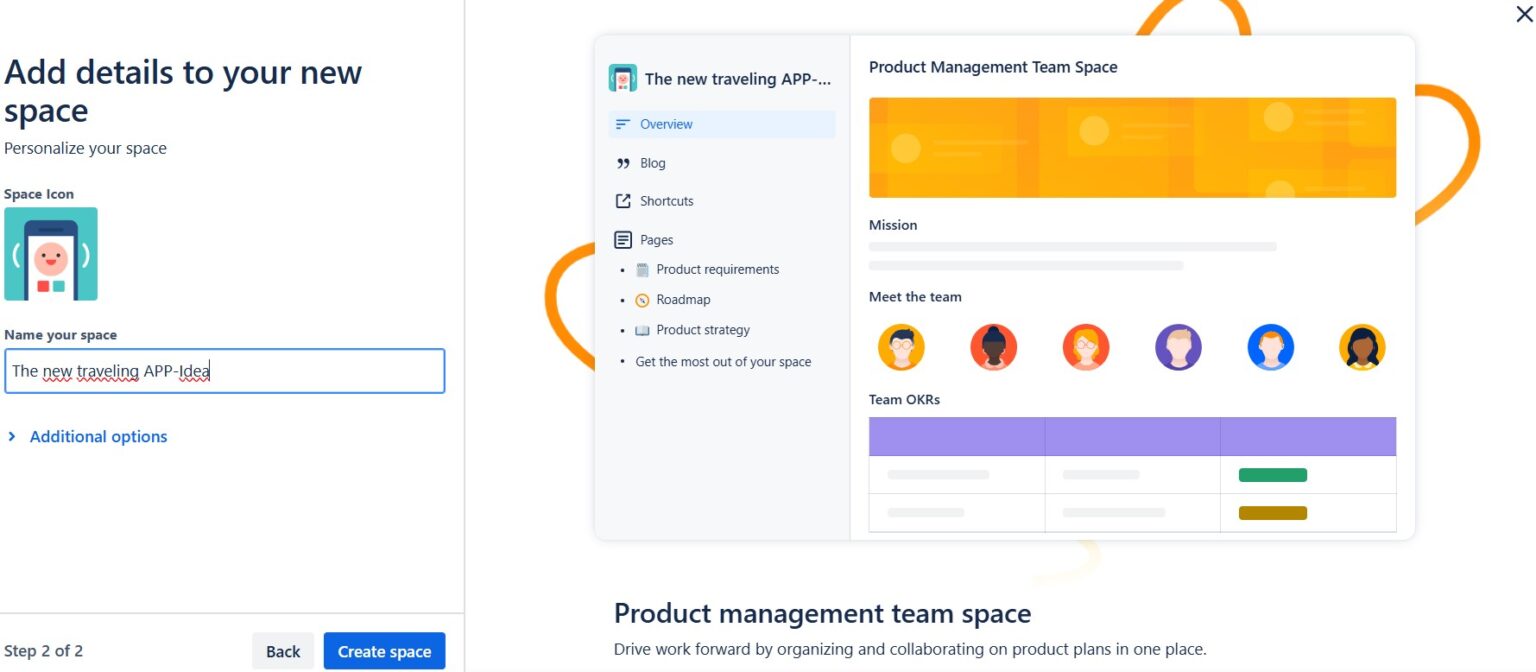Click the Roadmap compass icon
1536x672 pixels.
click(642, 300)
